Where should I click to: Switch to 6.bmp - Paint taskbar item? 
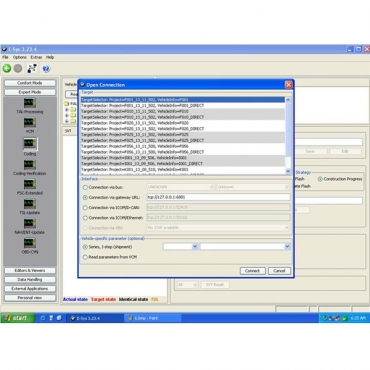(153, 318)
